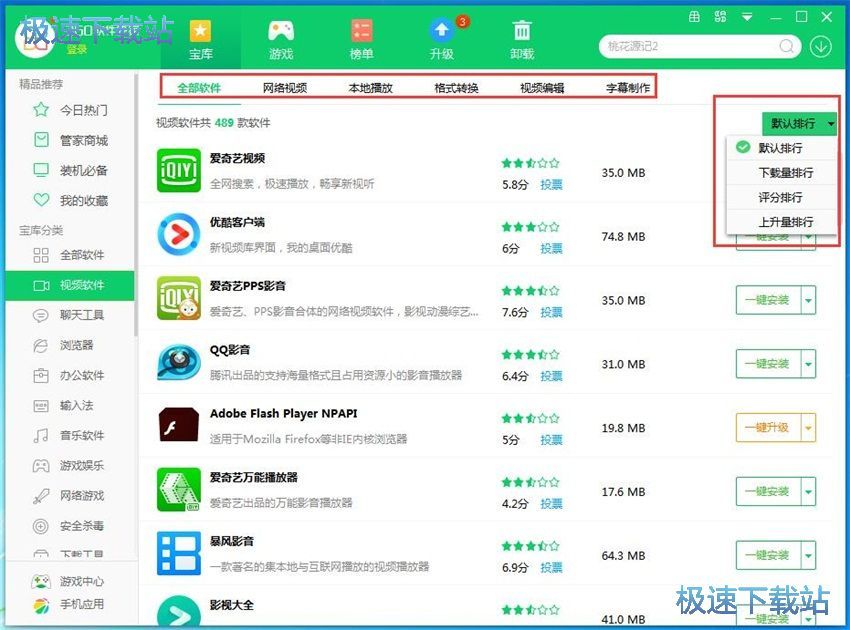Click 一键安装 for 暴风影音
The image size is (850, 630).
768,555
